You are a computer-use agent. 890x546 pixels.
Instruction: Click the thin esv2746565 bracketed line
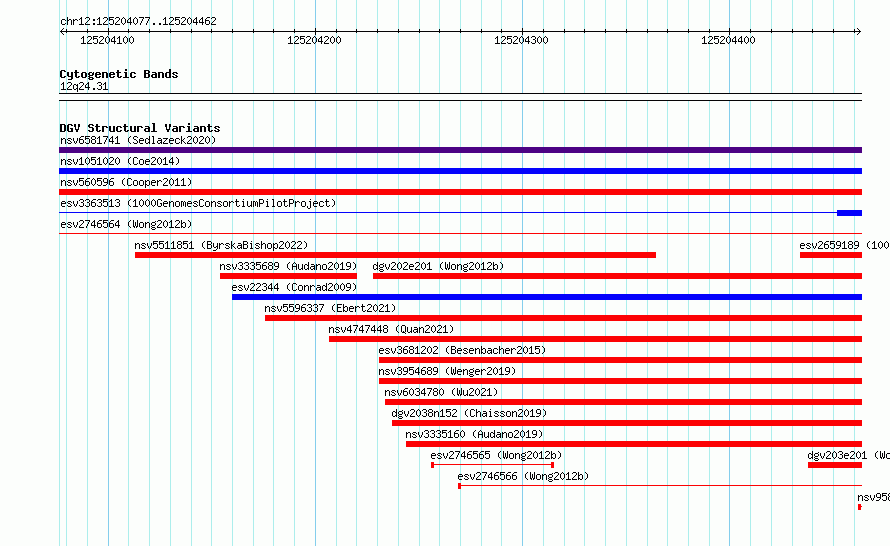click(493, 465)
